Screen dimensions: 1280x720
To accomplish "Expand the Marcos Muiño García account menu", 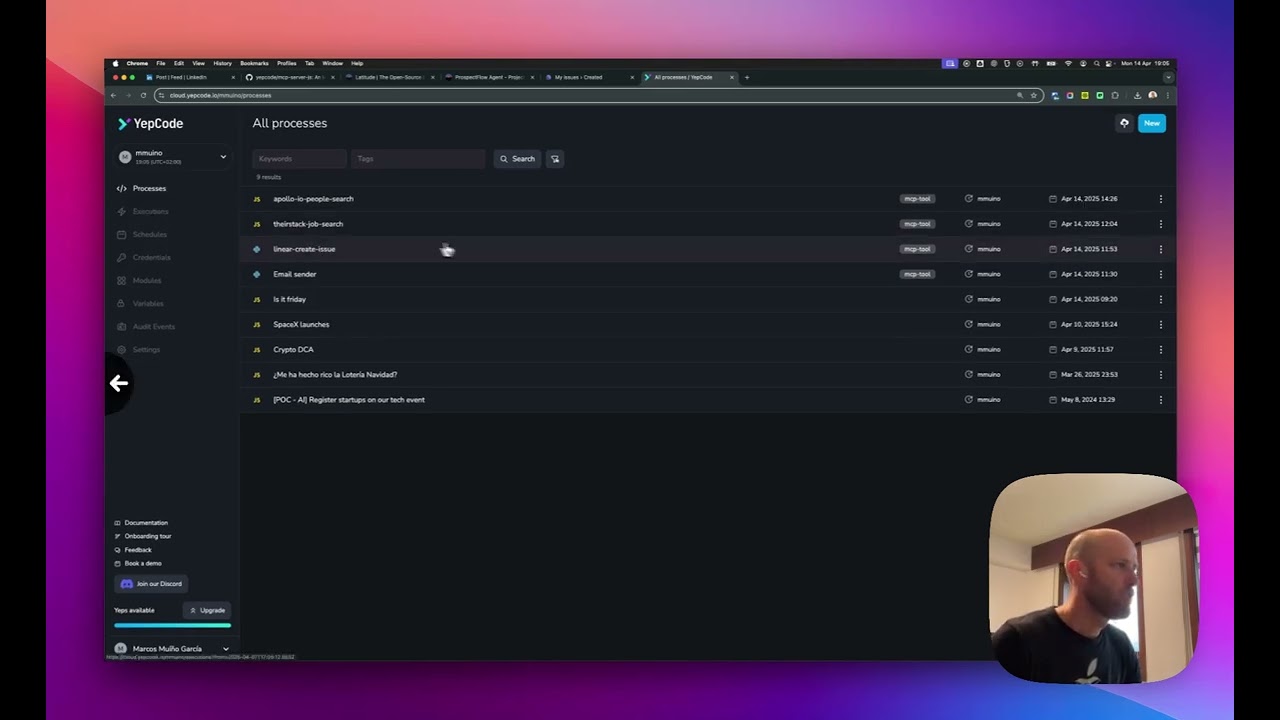I will [x=225, y=649].
